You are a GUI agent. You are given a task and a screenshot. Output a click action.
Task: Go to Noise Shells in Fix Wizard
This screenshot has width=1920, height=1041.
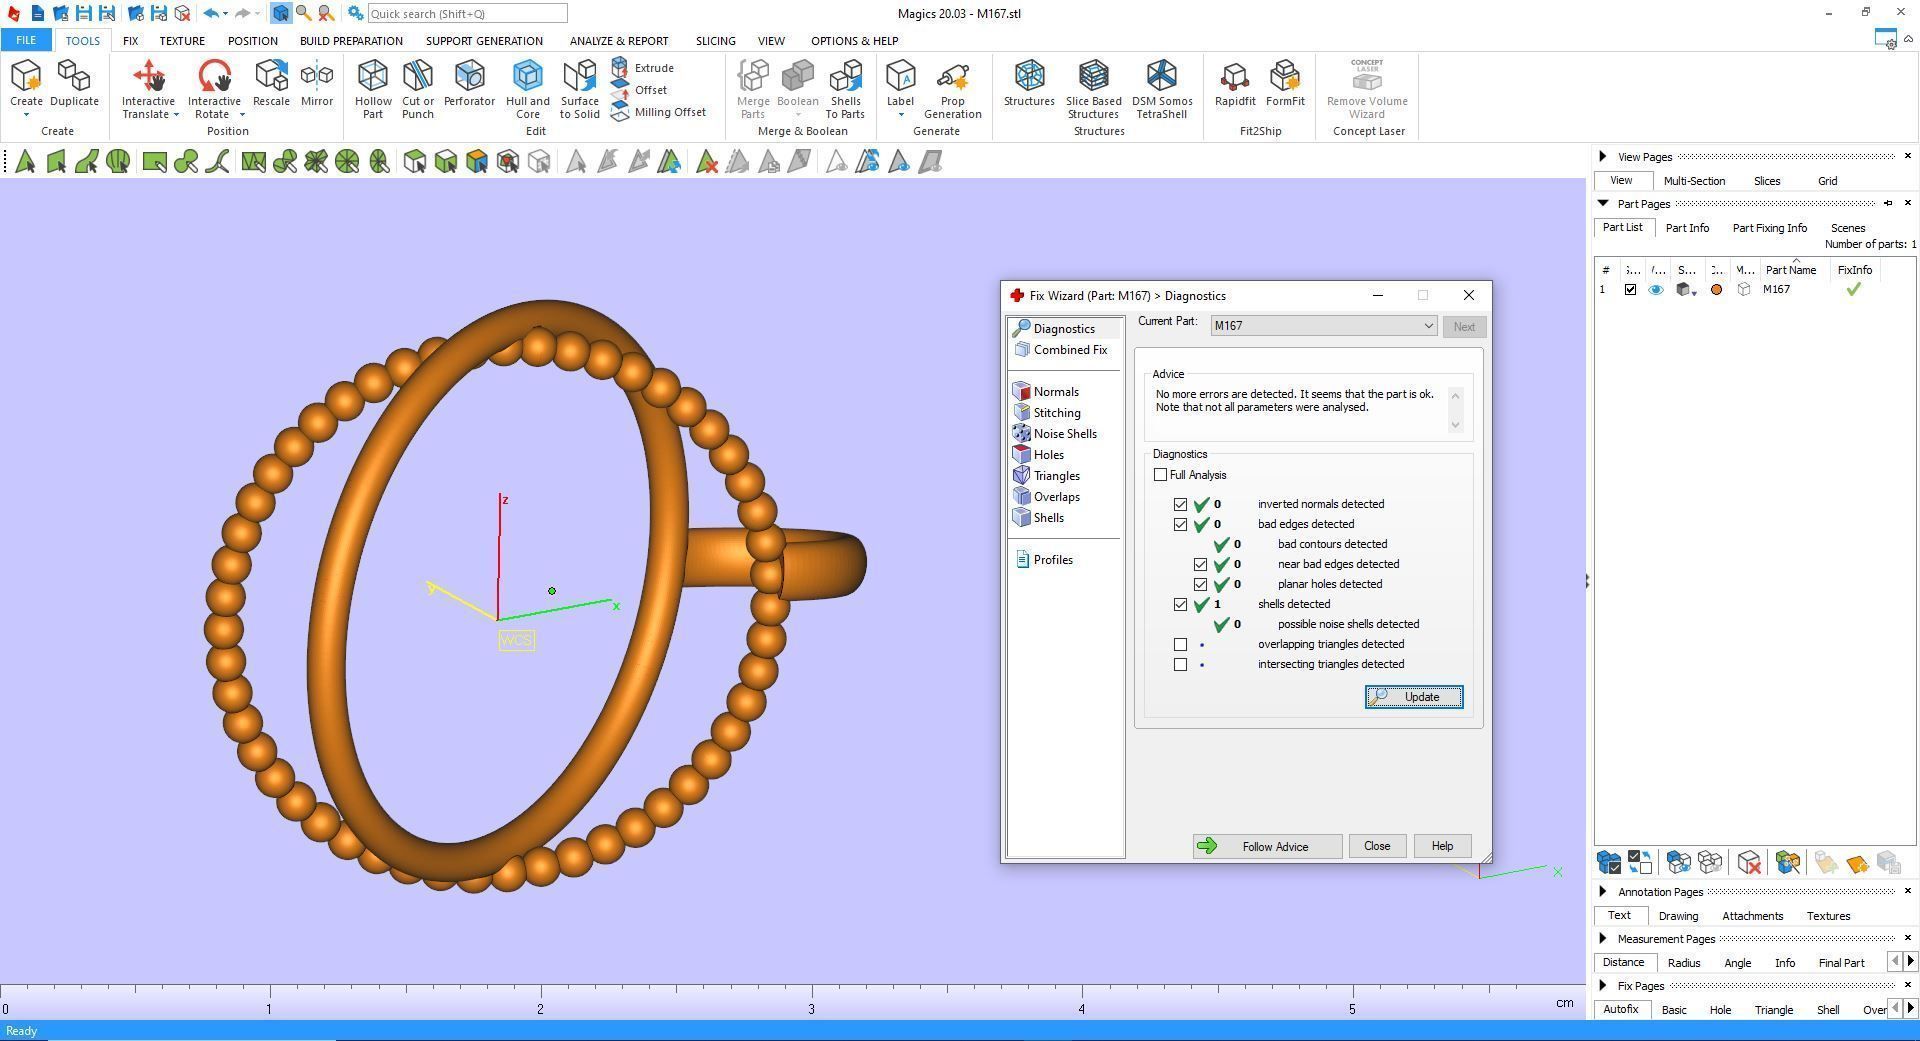tap(1055, 434)
